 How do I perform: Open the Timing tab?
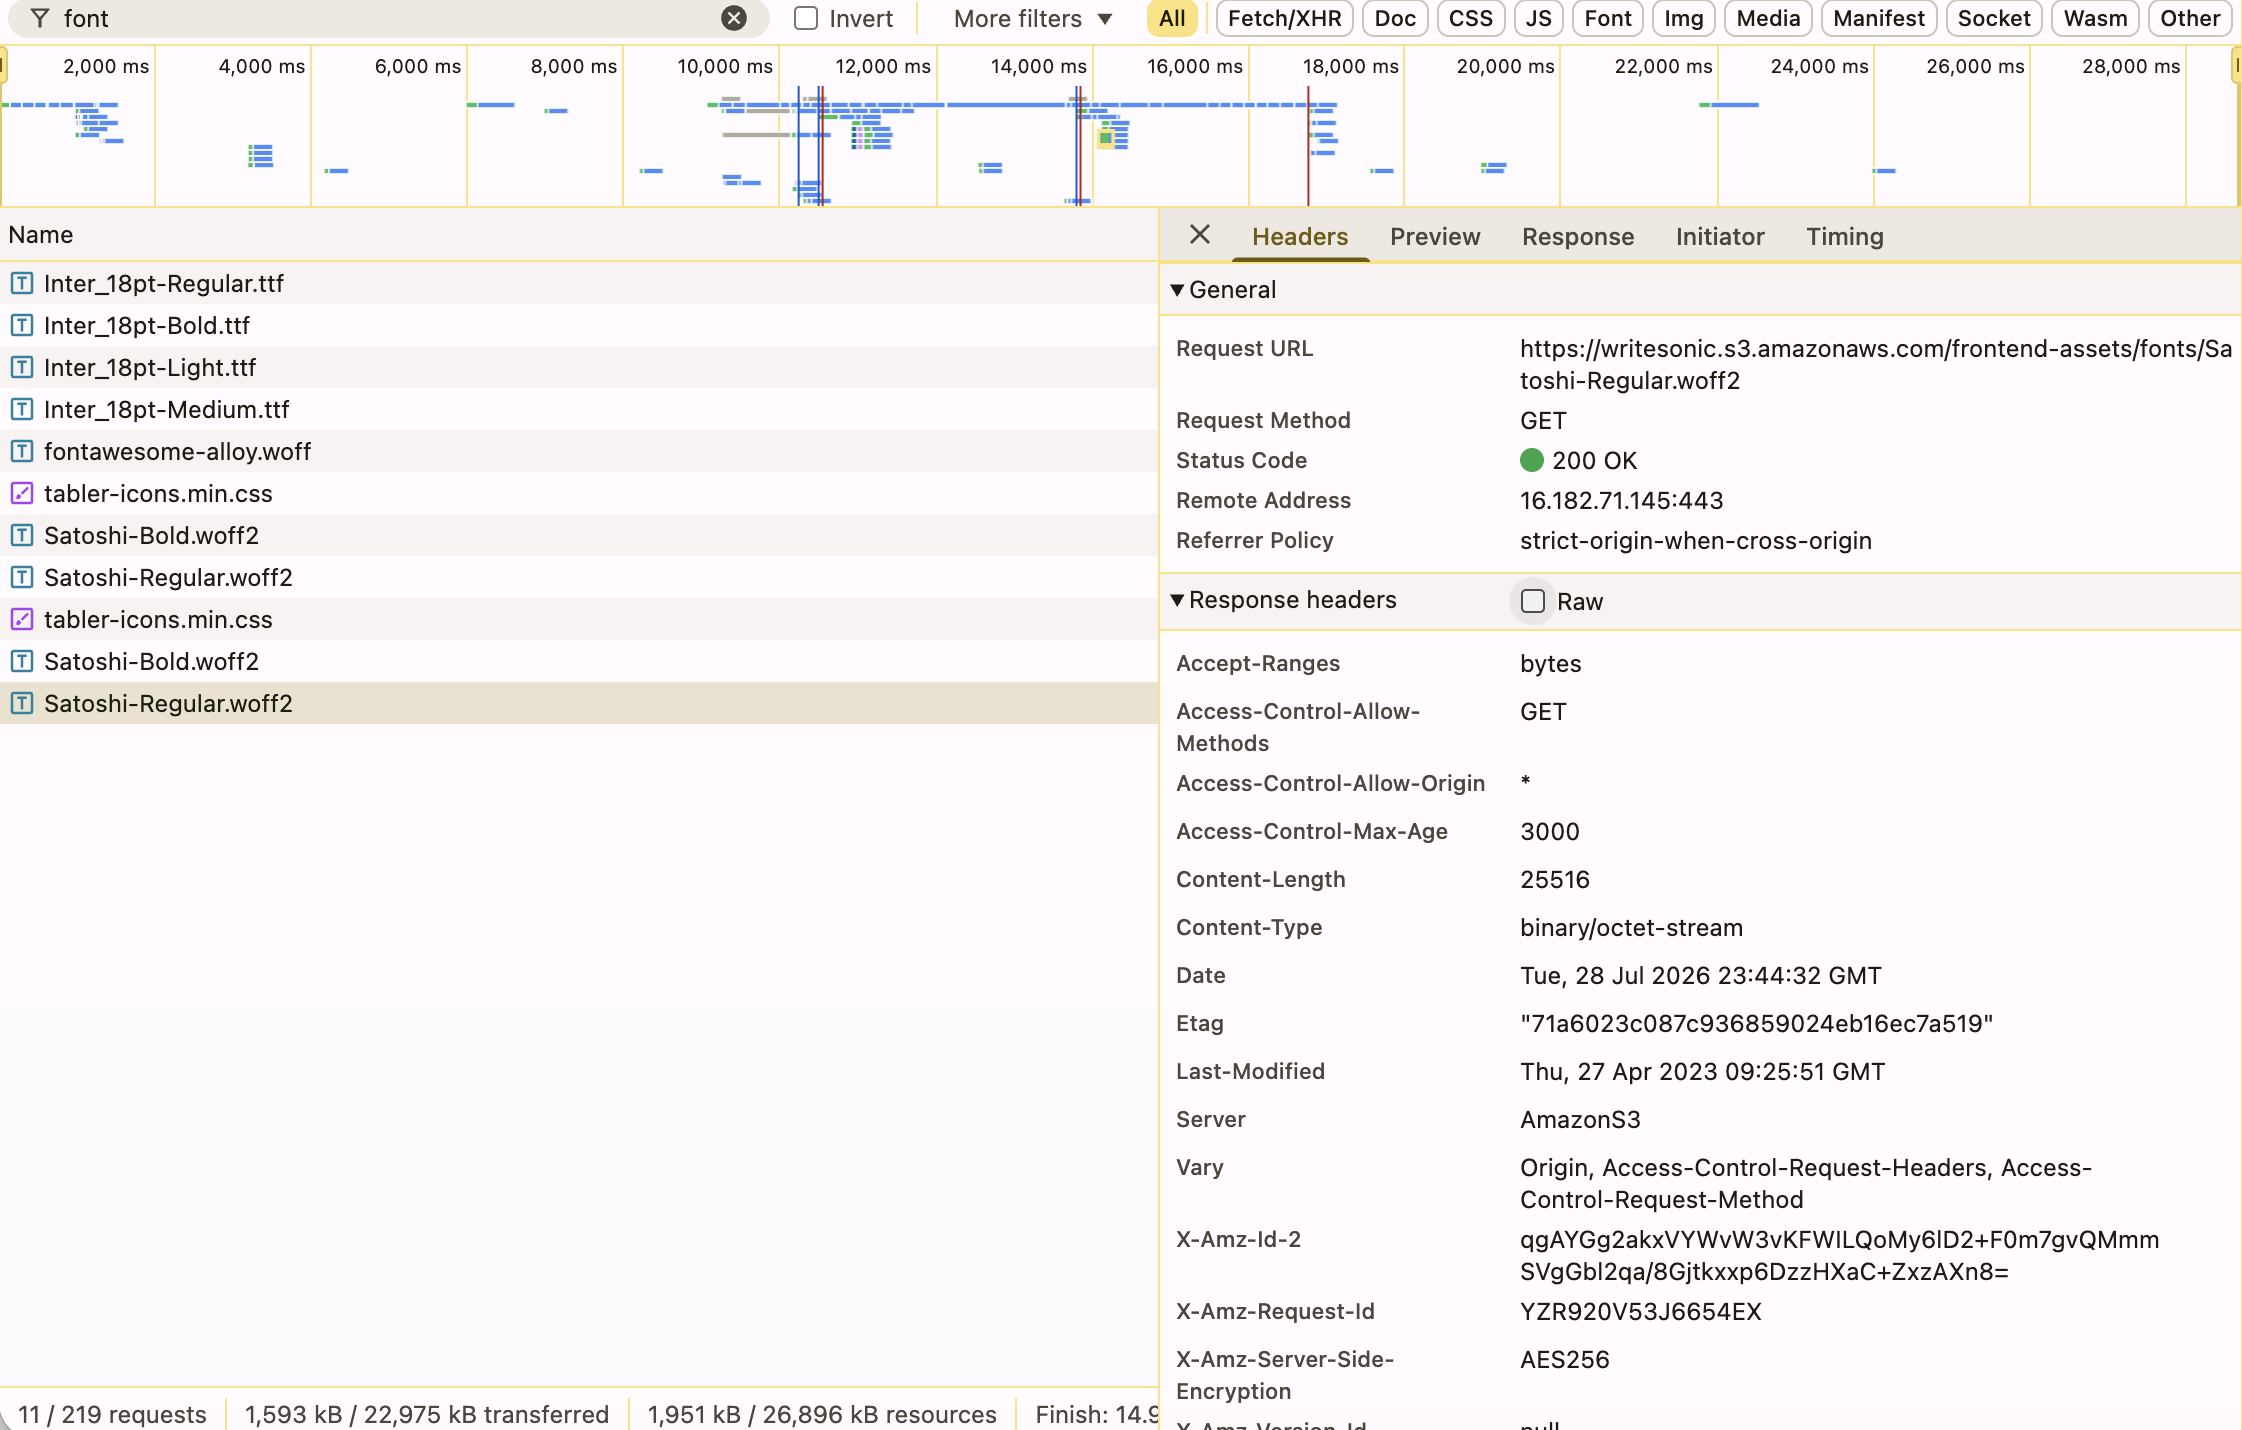tap(1845, 236)
